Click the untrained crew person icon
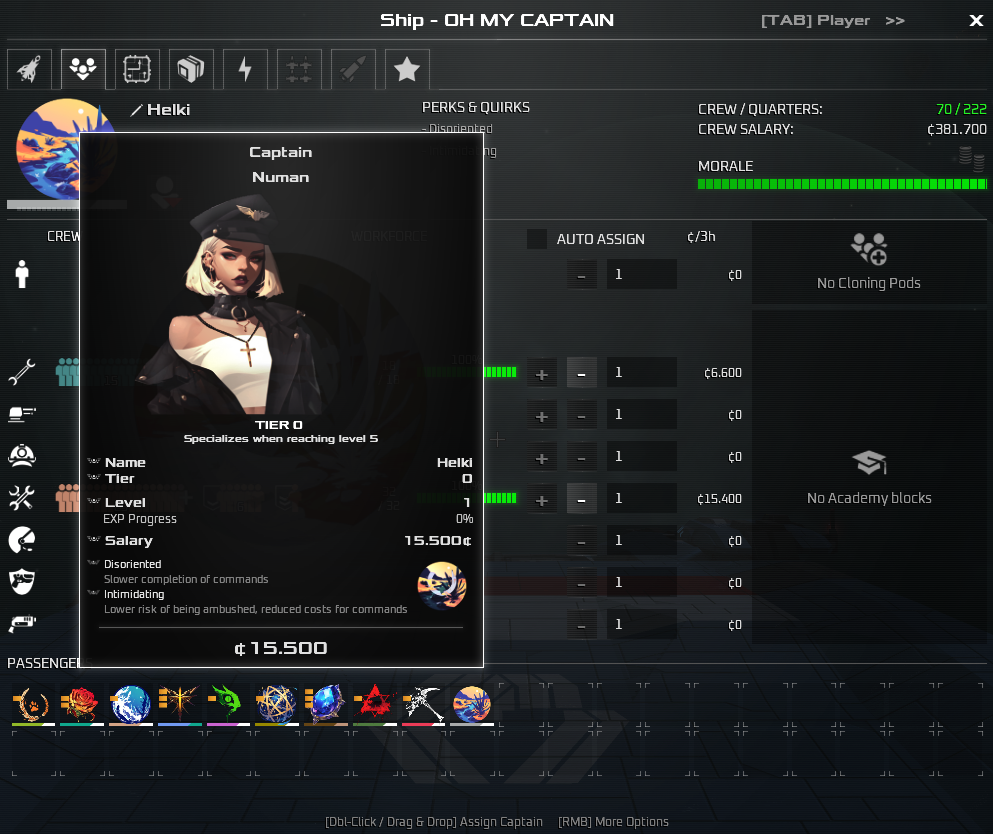 click(x=22, y=274)
